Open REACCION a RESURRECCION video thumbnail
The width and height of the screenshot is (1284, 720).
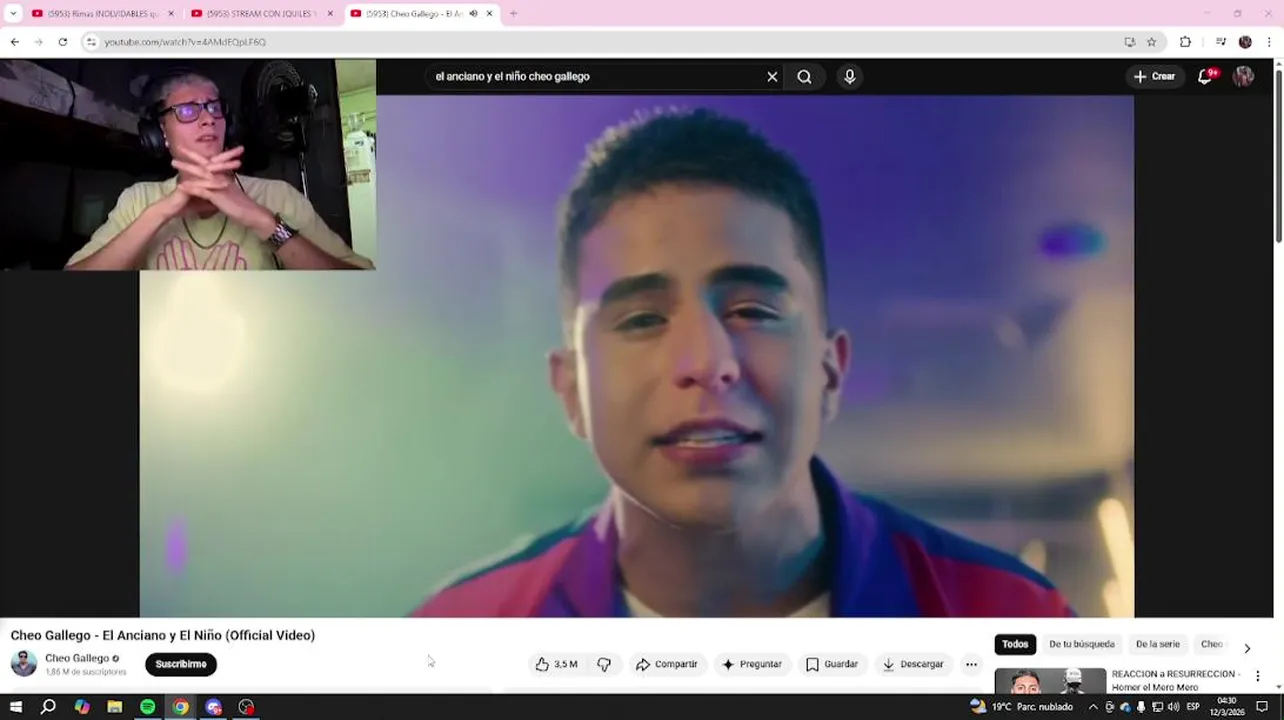pyautogui.click(x=1050, y=680)
